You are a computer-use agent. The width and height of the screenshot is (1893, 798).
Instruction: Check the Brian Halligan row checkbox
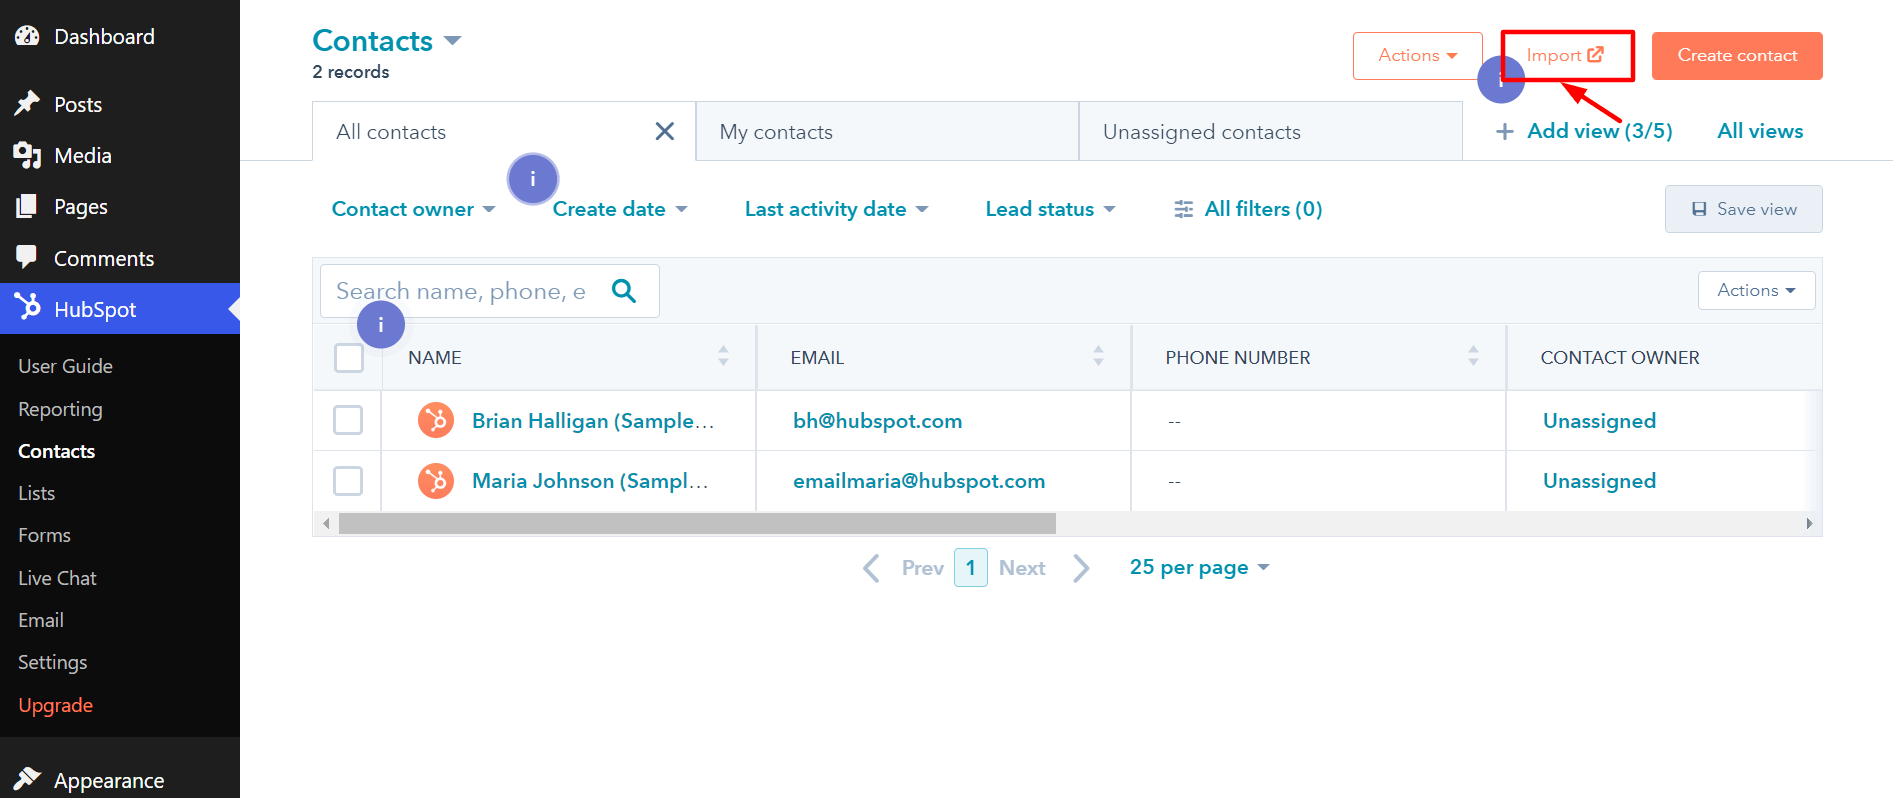348,420
